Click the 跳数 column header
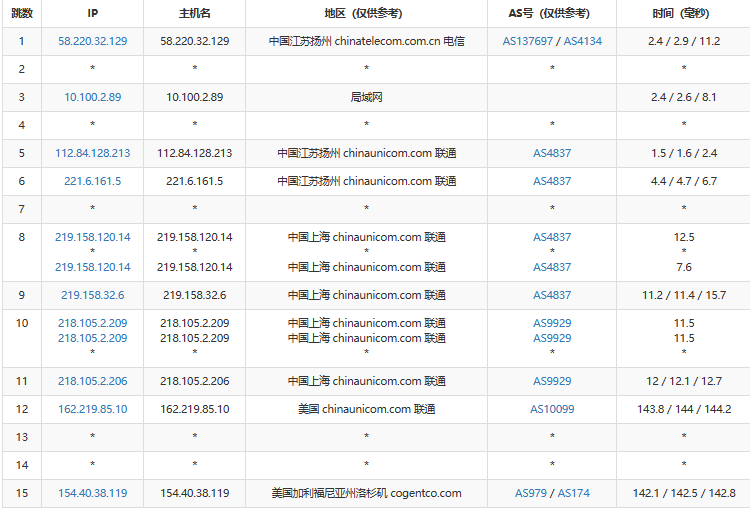The width and height of the screenshot is (750, 512). tap(22, 13)
